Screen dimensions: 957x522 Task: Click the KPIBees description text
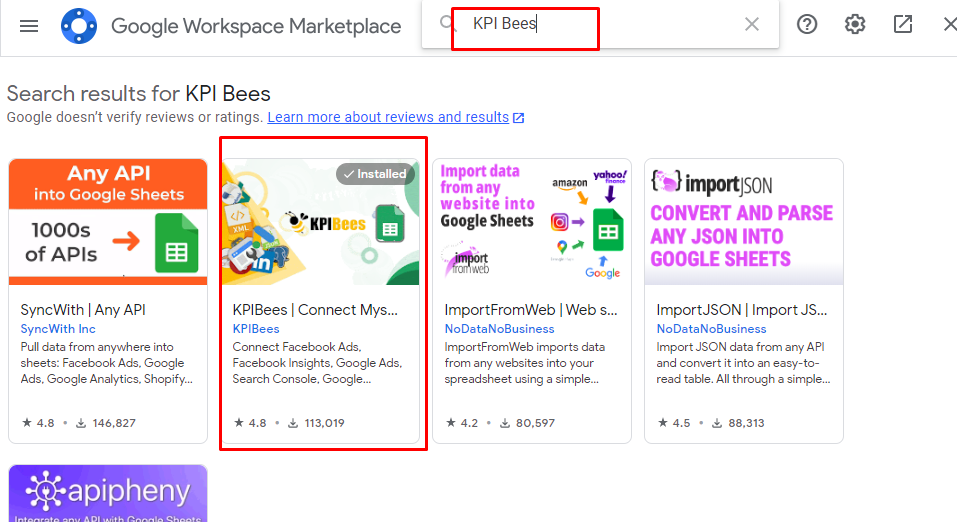(x=317, y=363)
